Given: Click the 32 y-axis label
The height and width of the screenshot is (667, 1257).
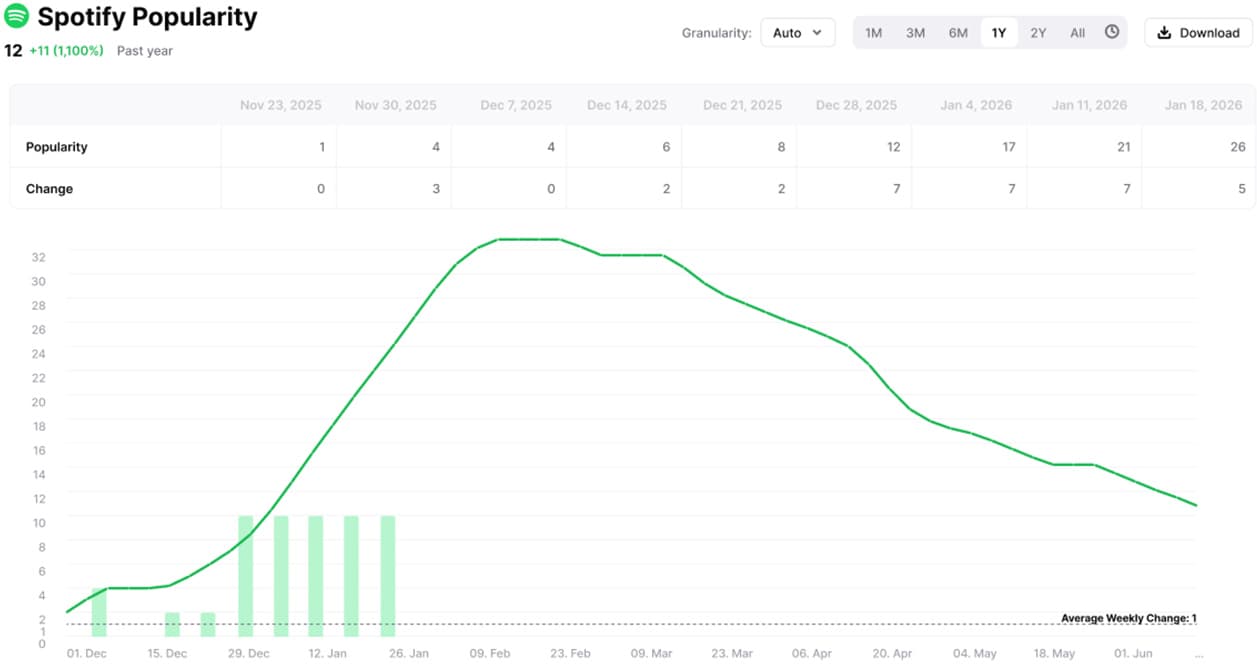Looking at the screenshot, I should (39, 256).
